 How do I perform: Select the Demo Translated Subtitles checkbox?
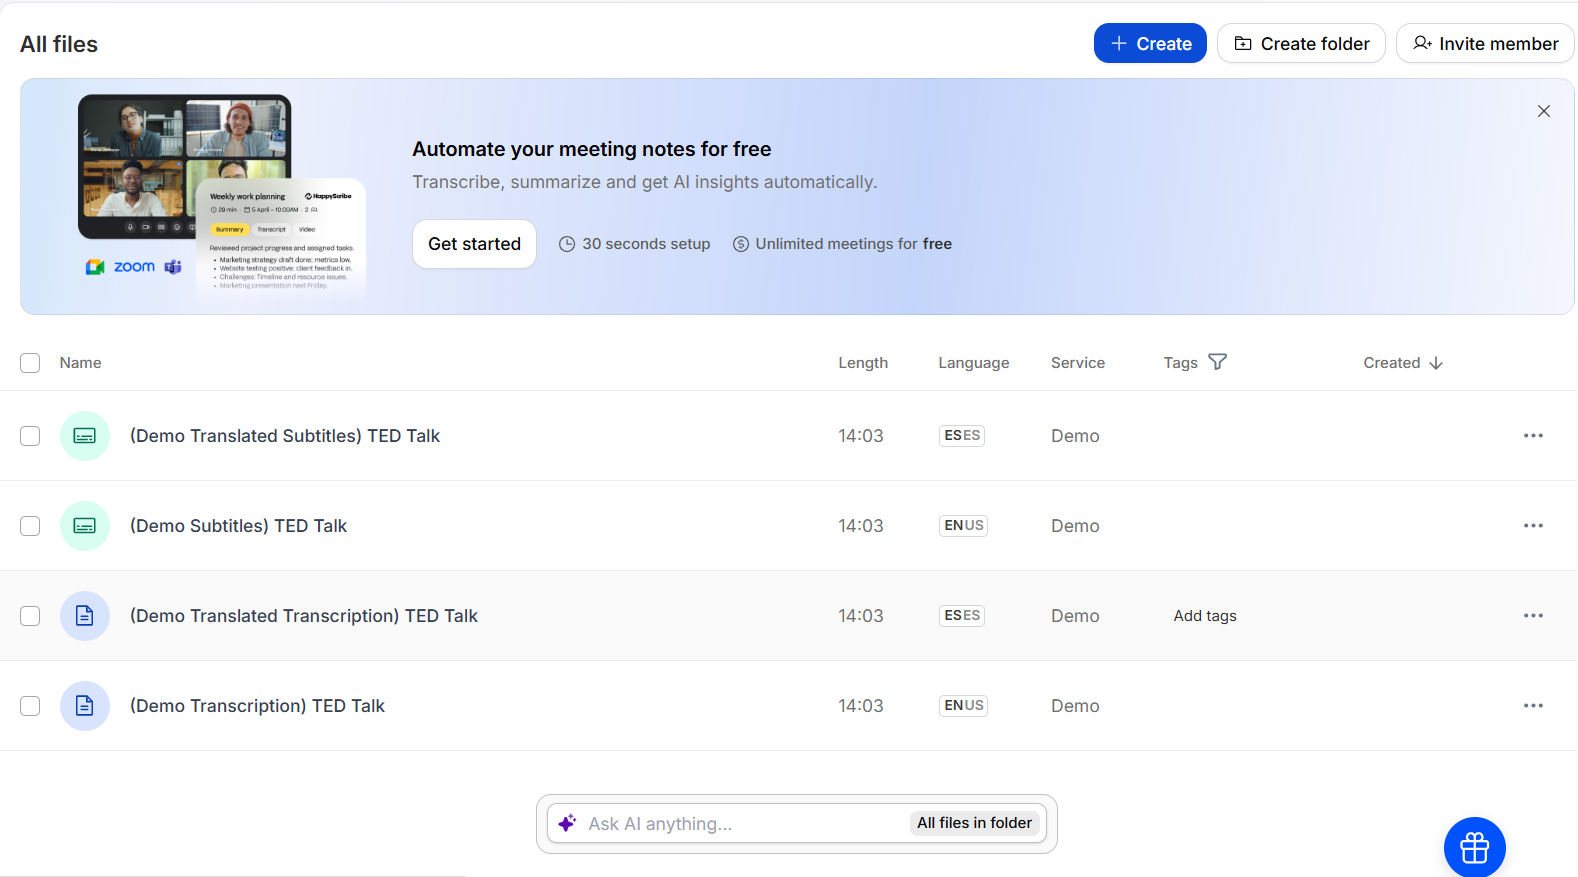[x=30, y=436]
